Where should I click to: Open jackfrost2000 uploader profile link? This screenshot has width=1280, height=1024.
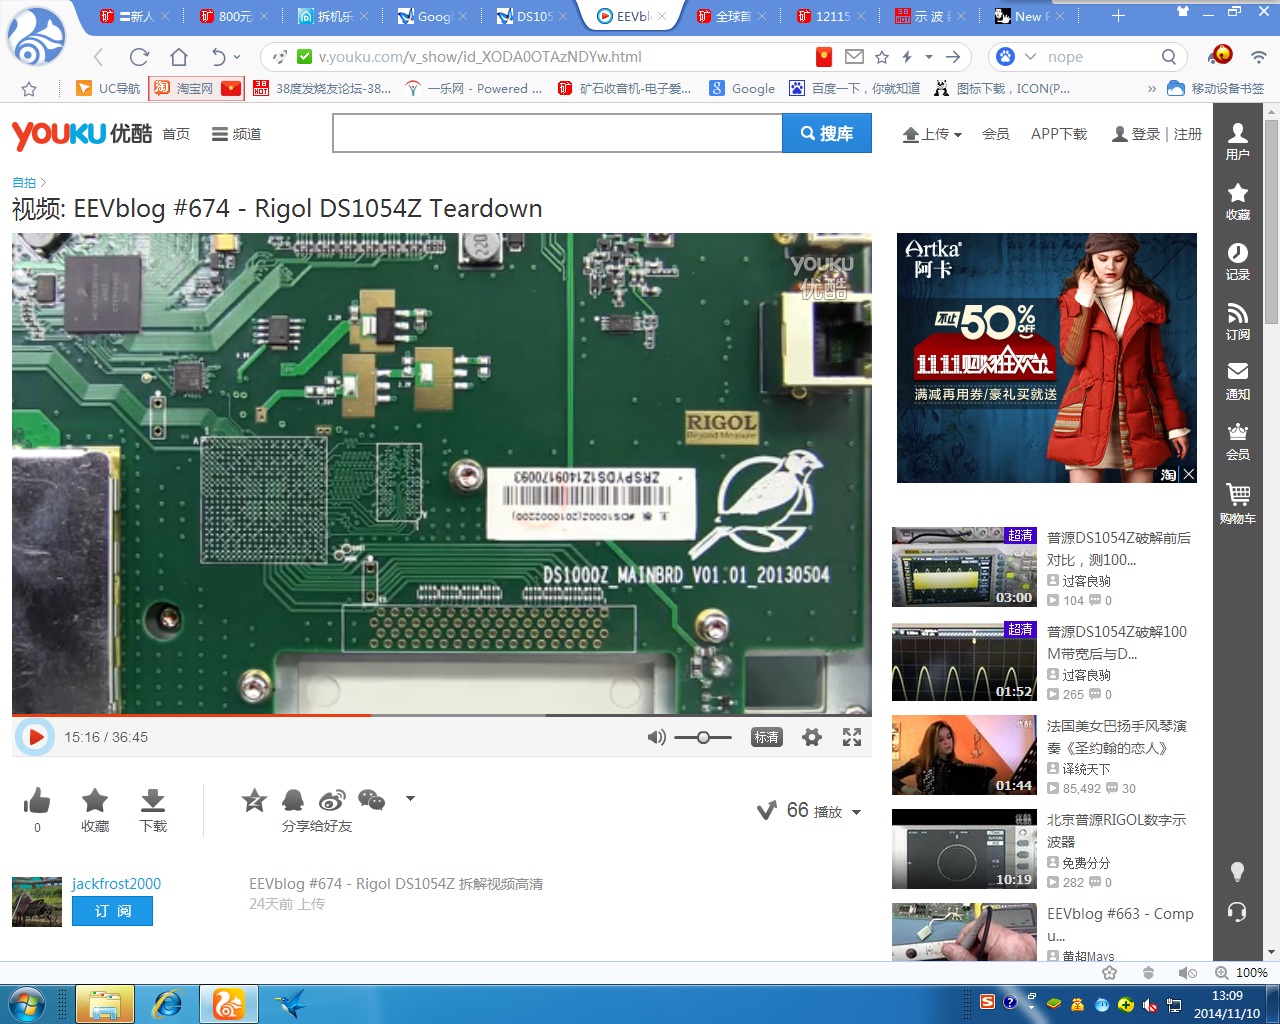point(116,884)
